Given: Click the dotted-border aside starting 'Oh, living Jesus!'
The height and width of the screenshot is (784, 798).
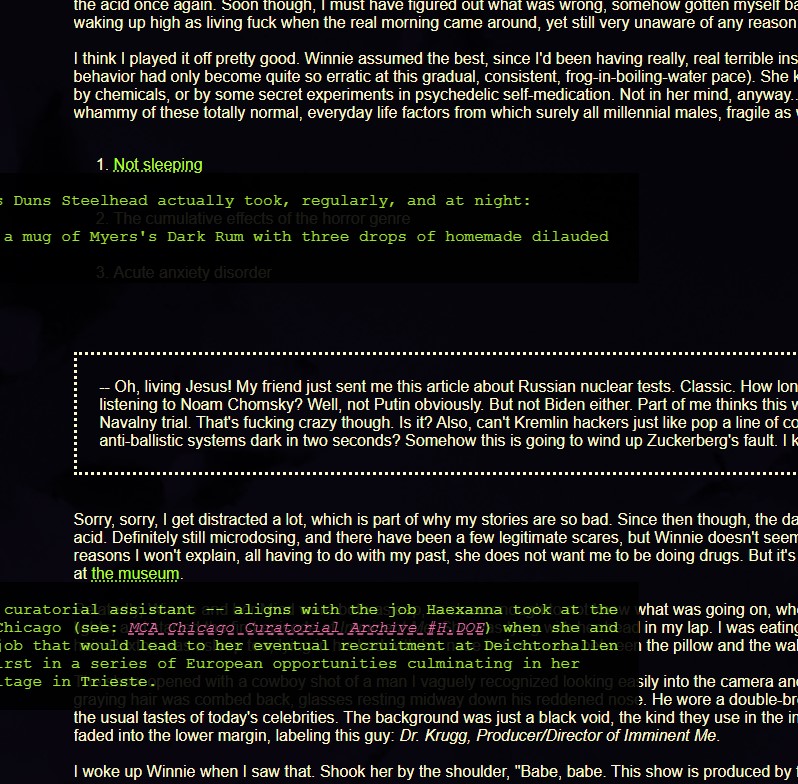Looking at the screenshot, I should coord(440,412).
